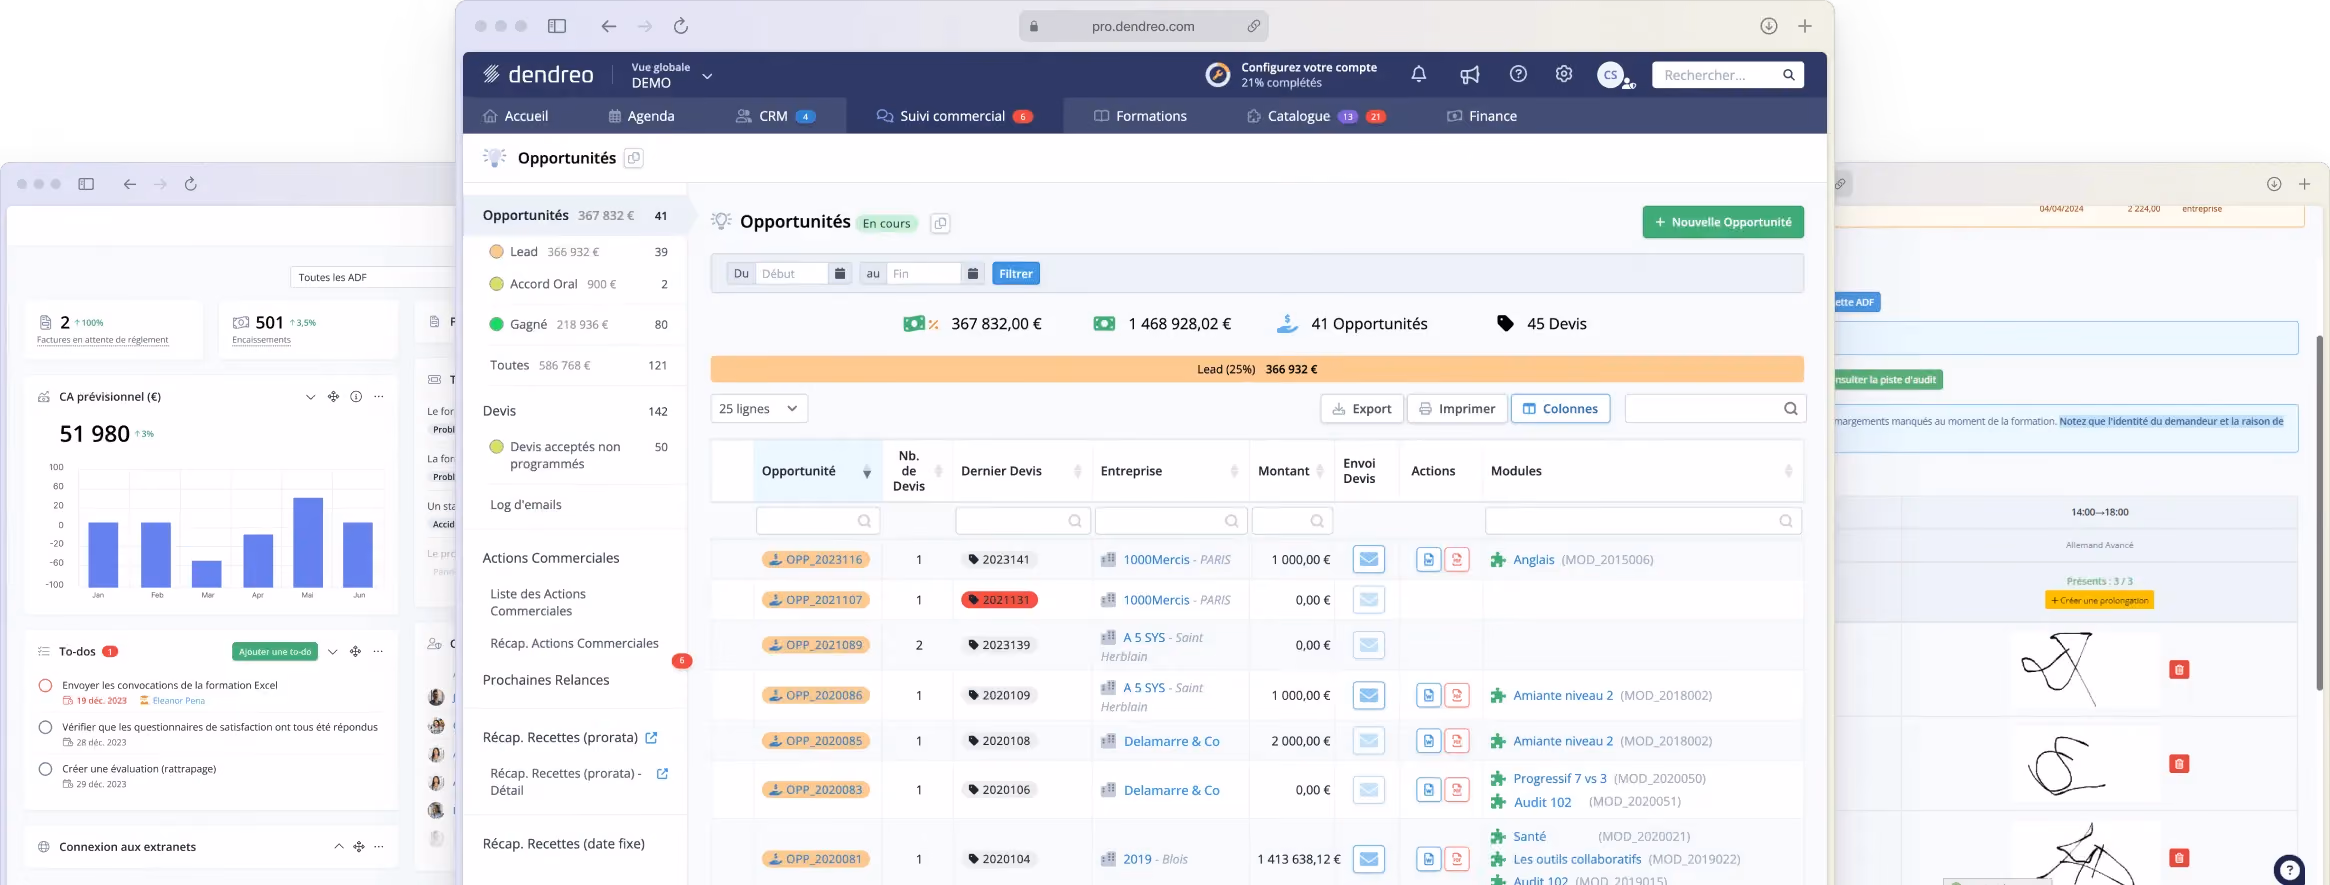Image resolution: width=2330 pixels, height=885 pixels.
Task: Click the search magnifier in Rechercher field
Action: click(1789, 75)
